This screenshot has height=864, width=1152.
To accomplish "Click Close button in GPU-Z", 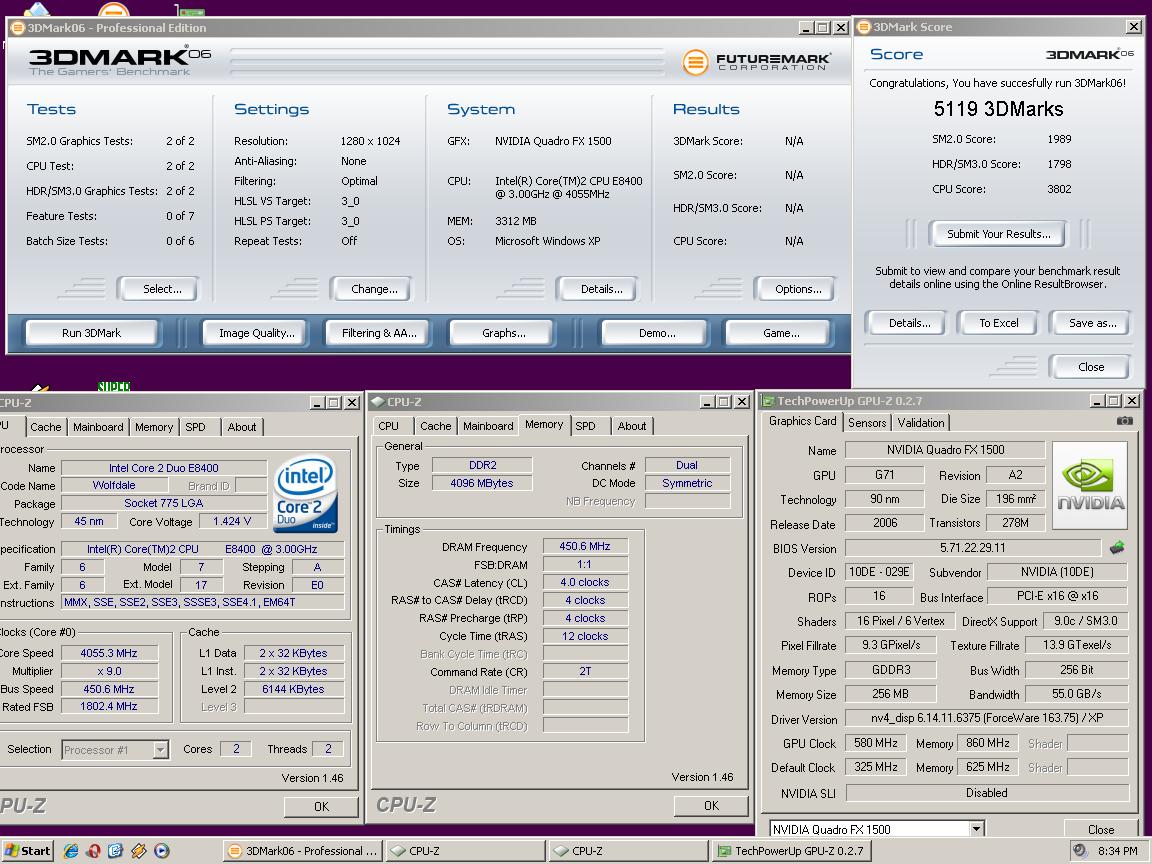I will tap(1101, 829).
